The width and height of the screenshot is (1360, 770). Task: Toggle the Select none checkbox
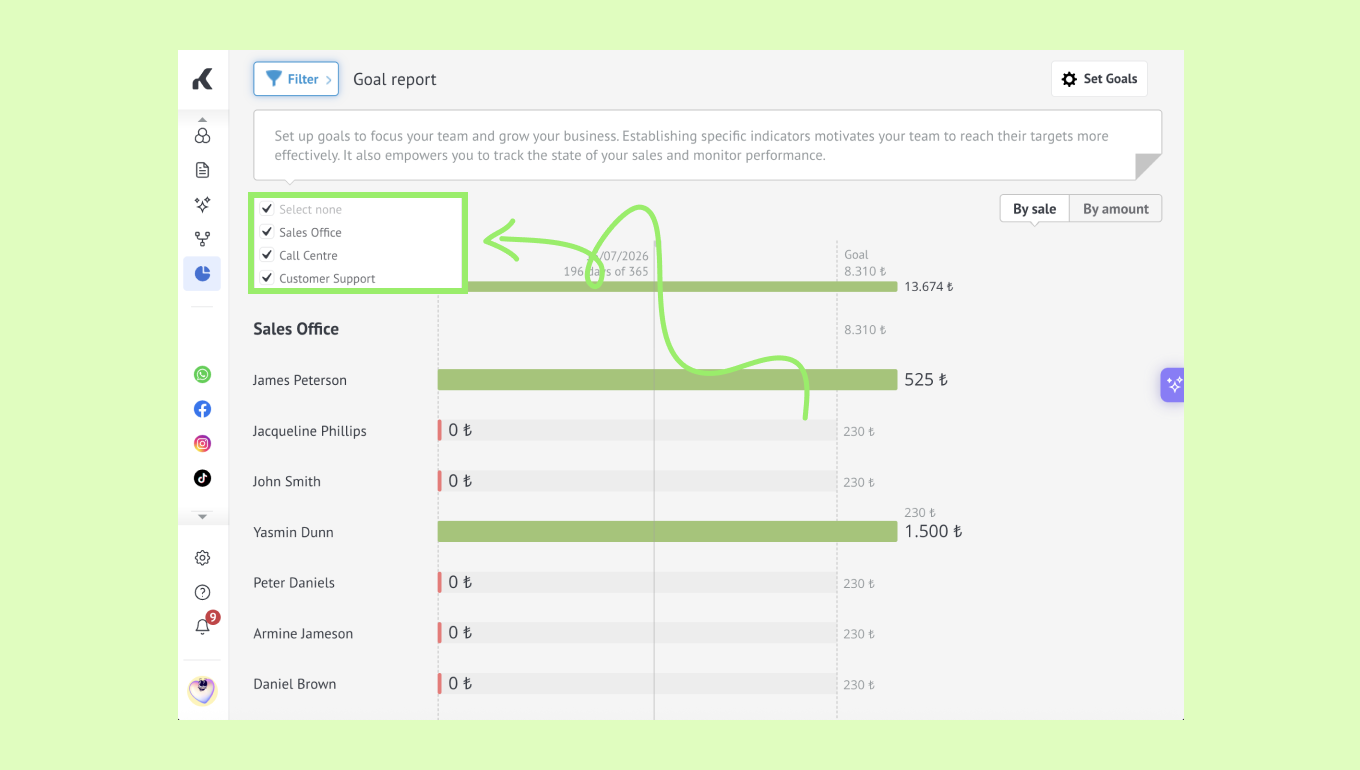(267, 209)
